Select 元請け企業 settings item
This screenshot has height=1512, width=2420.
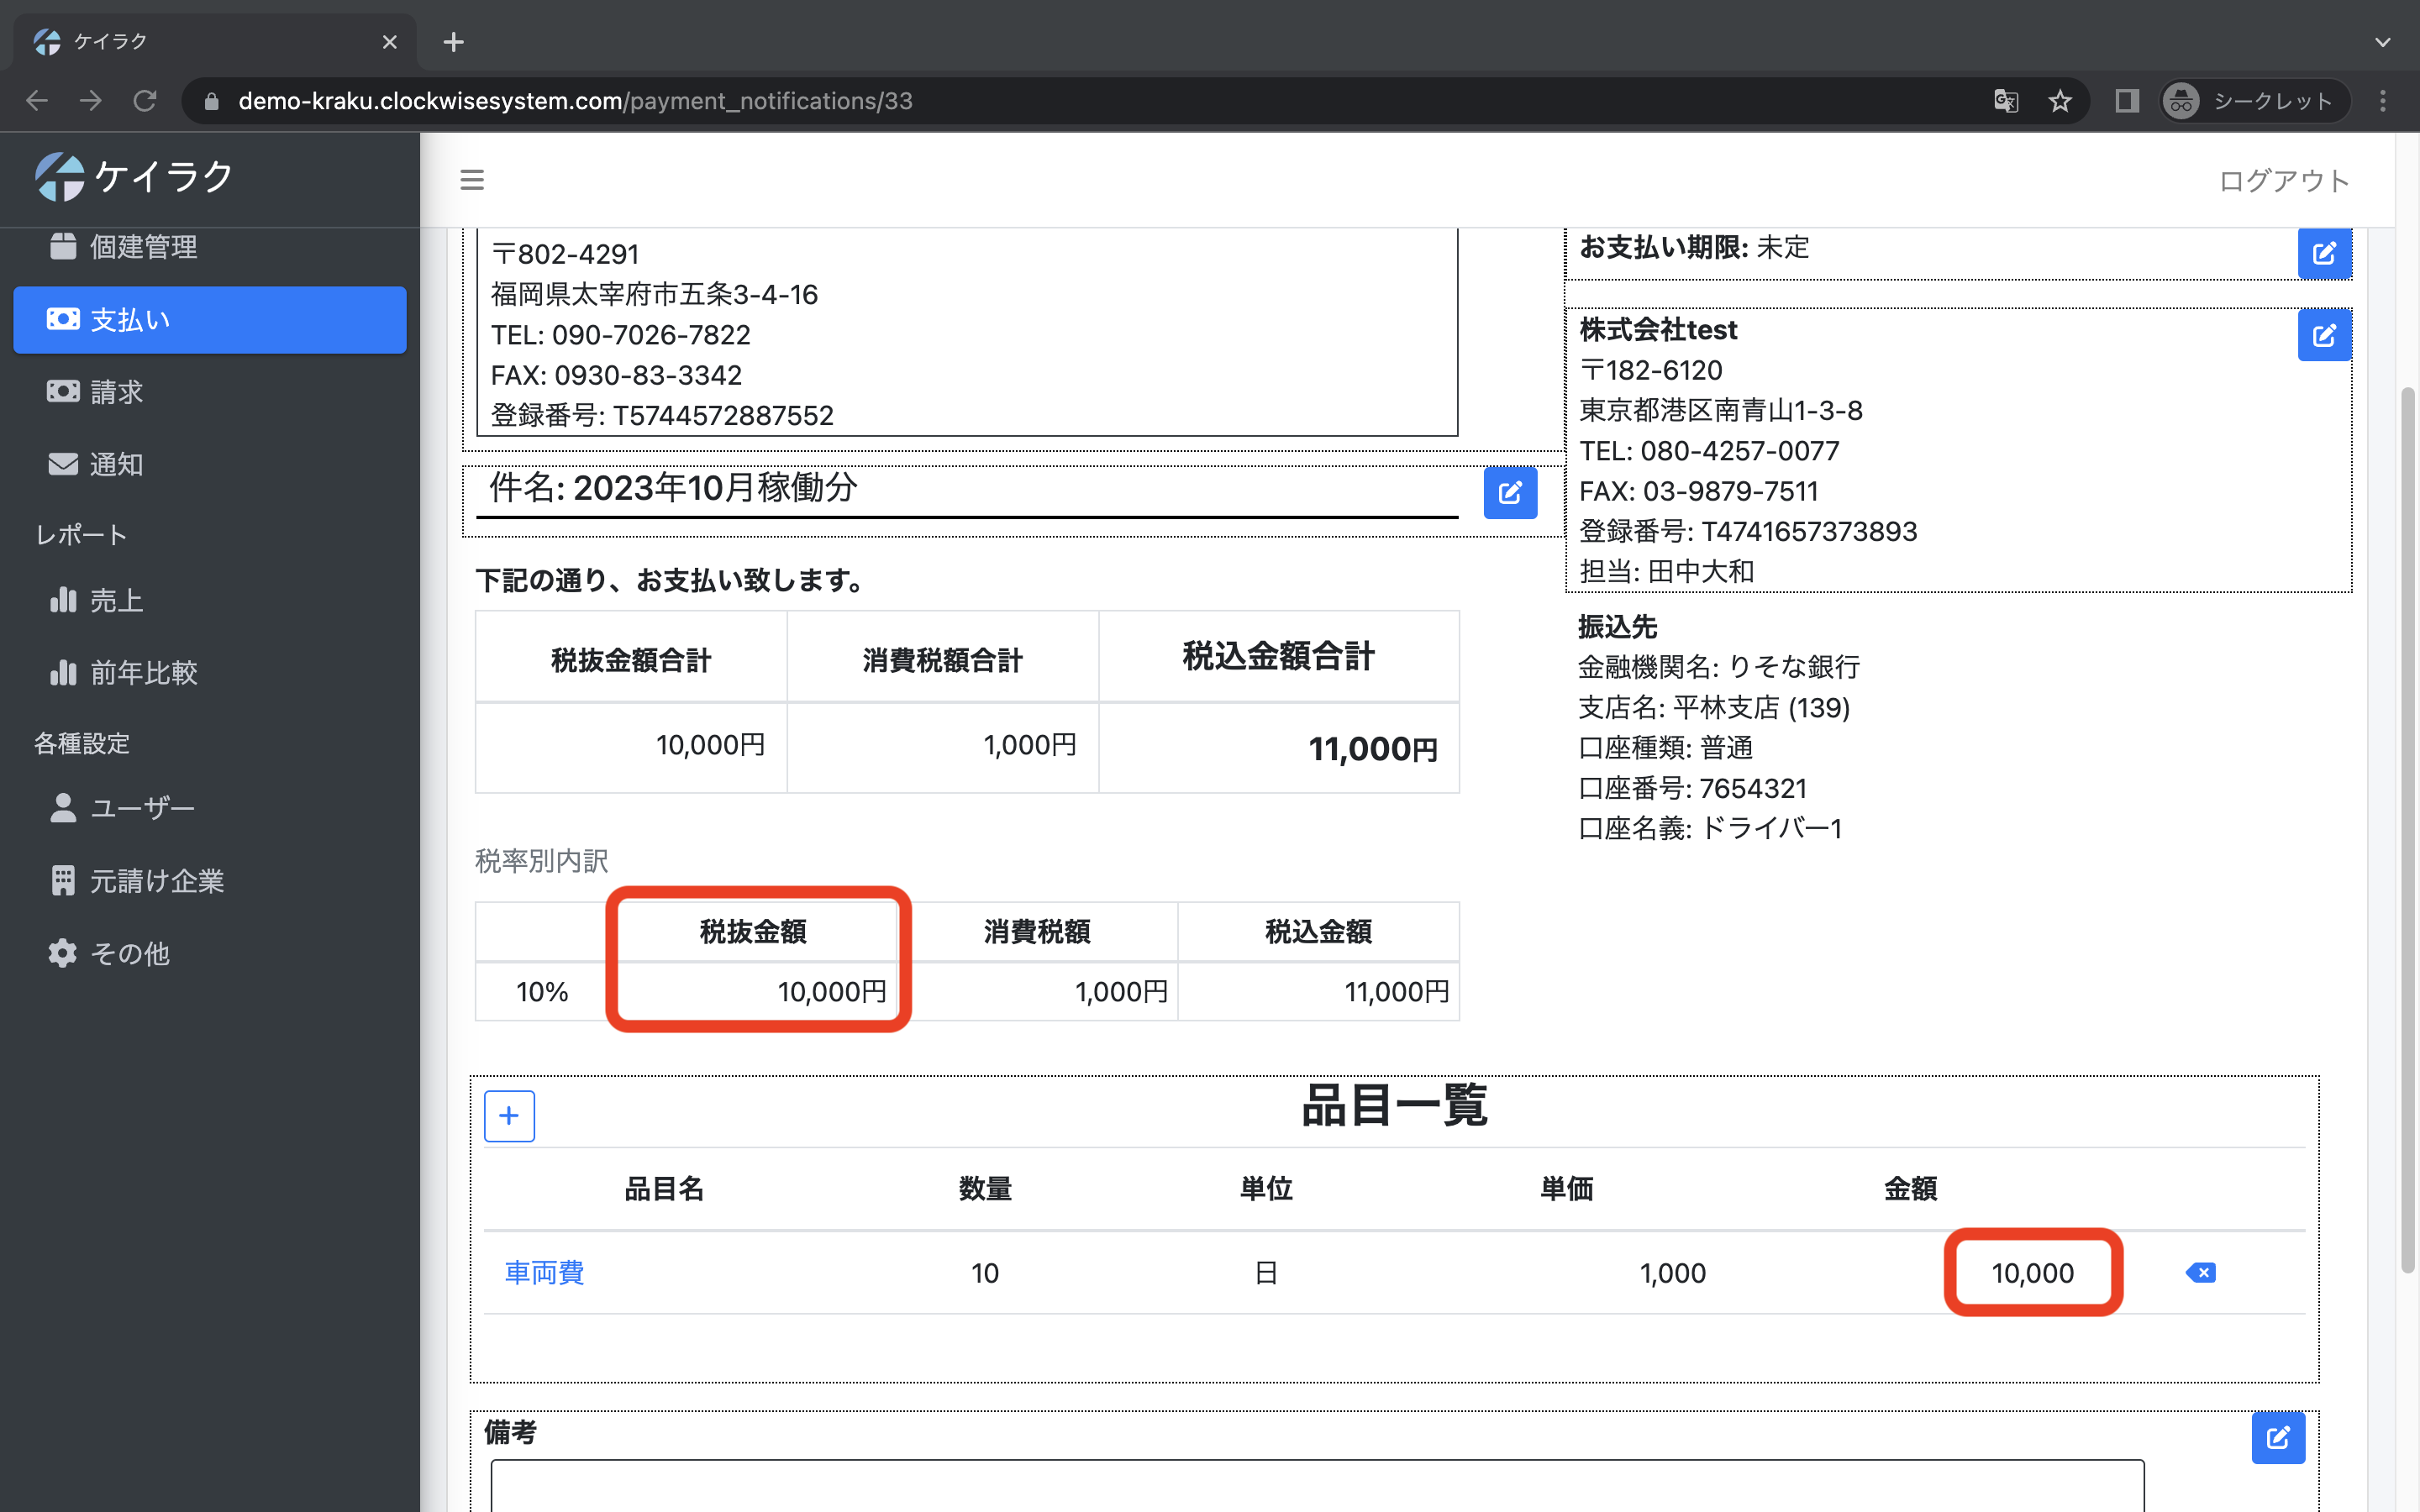click(x=156, y=881)
